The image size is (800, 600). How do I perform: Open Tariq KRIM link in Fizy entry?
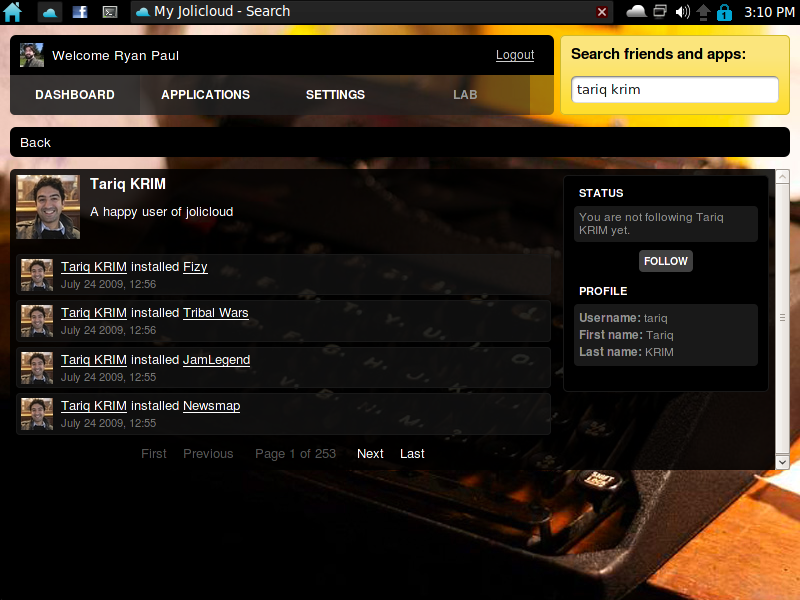(x=94, y=267)
